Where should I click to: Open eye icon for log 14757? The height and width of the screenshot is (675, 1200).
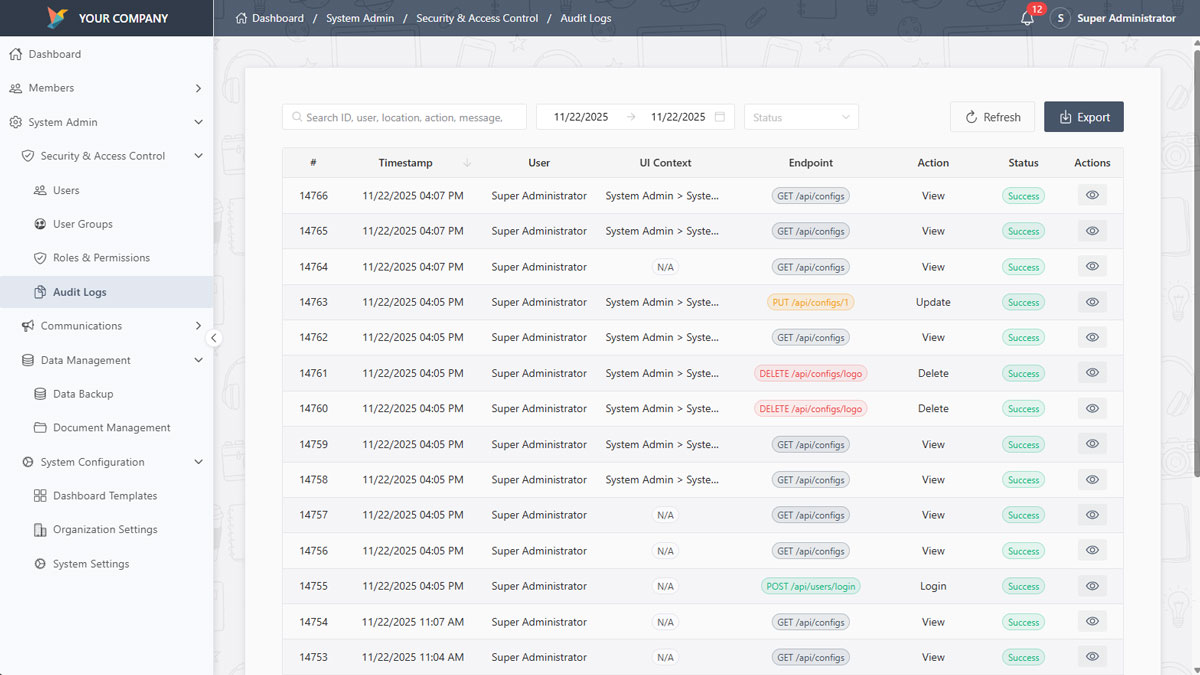pyautogui.click(x=1092, y=515)
